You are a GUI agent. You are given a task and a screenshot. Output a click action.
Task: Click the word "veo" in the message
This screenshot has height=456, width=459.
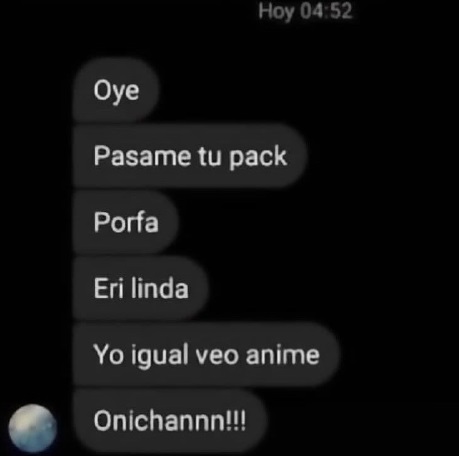(217, 355)
